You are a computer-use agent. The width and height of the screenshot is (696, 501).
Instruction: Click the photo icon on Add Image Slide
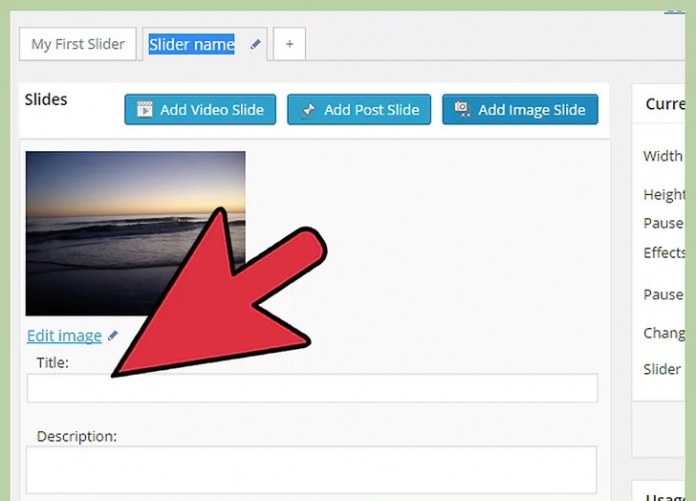462,110
